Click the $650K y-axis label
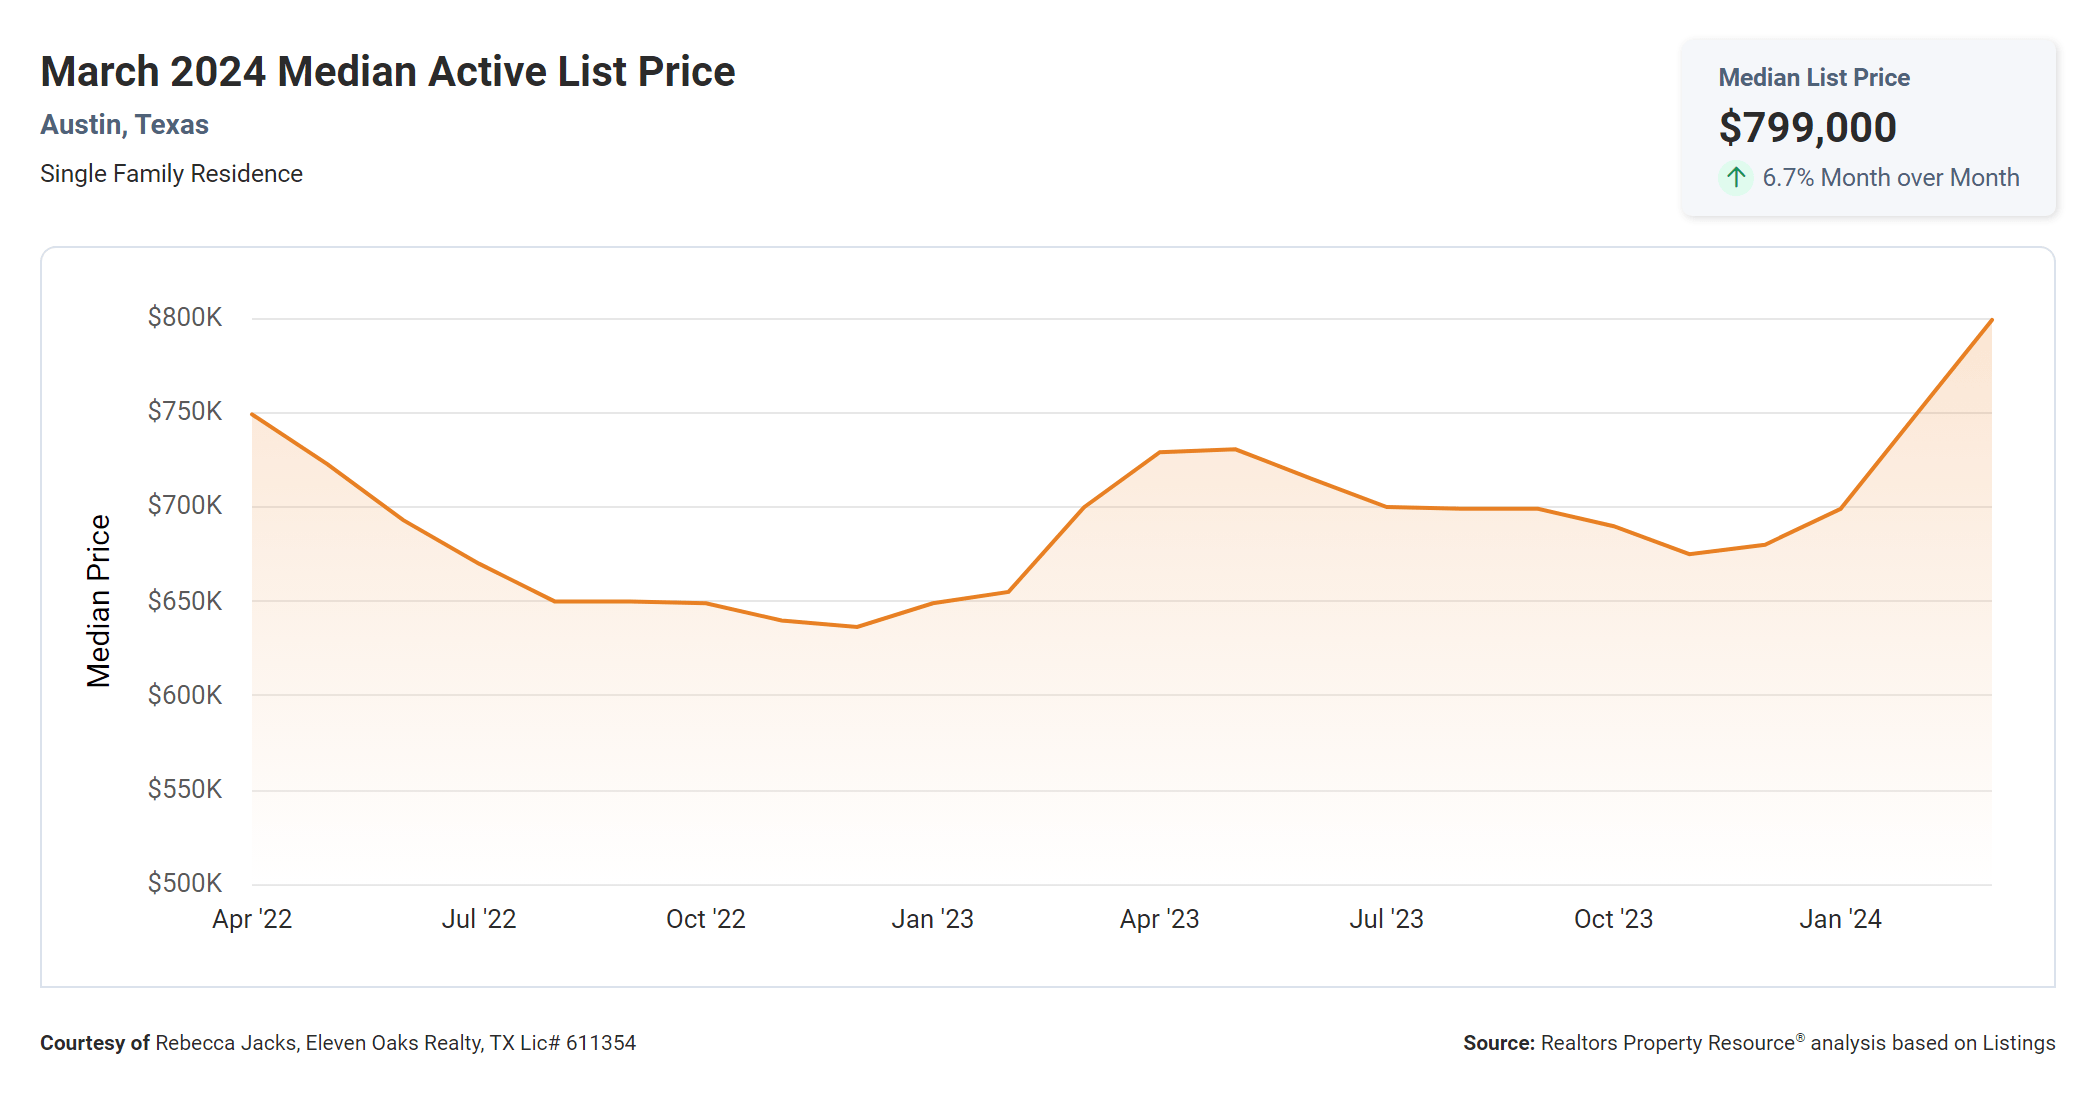 click(x=185, y=601)
